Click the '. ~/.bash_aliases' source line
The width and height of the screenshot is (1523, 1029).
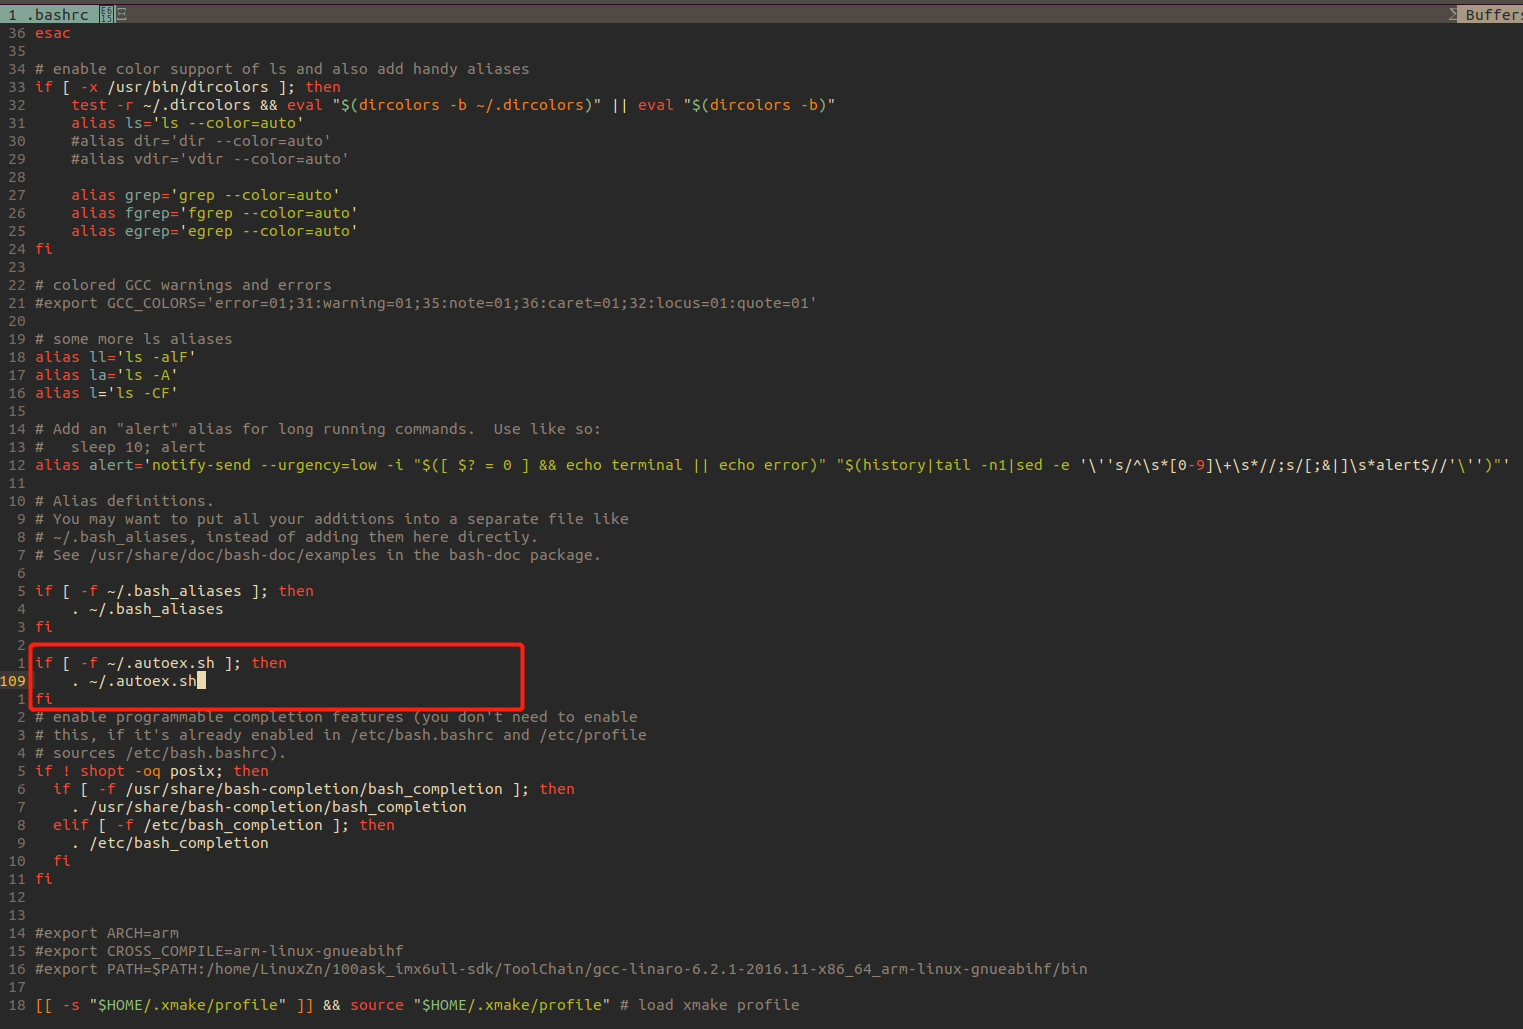coord(147,609)
